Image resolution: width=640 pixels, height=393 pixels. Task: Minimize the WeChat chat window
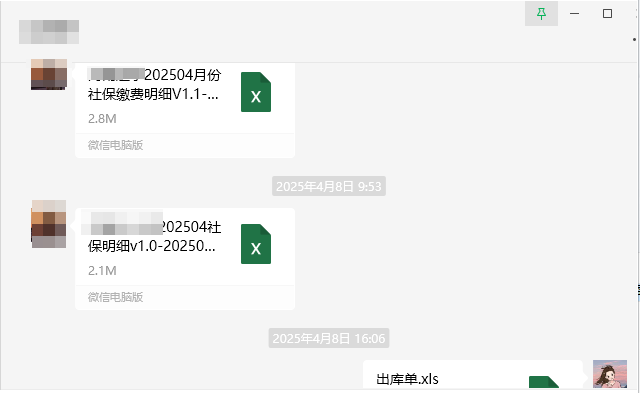(574, 14)
